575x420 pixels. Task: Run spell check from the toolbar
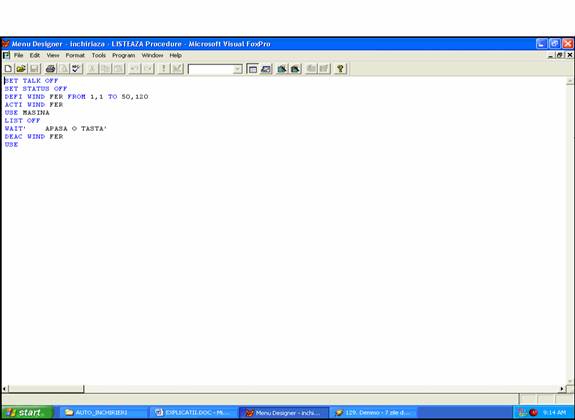77,69
